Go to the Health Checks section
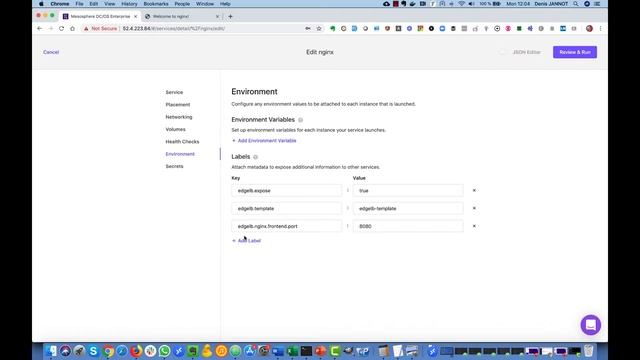 click(x=182, y=142)
